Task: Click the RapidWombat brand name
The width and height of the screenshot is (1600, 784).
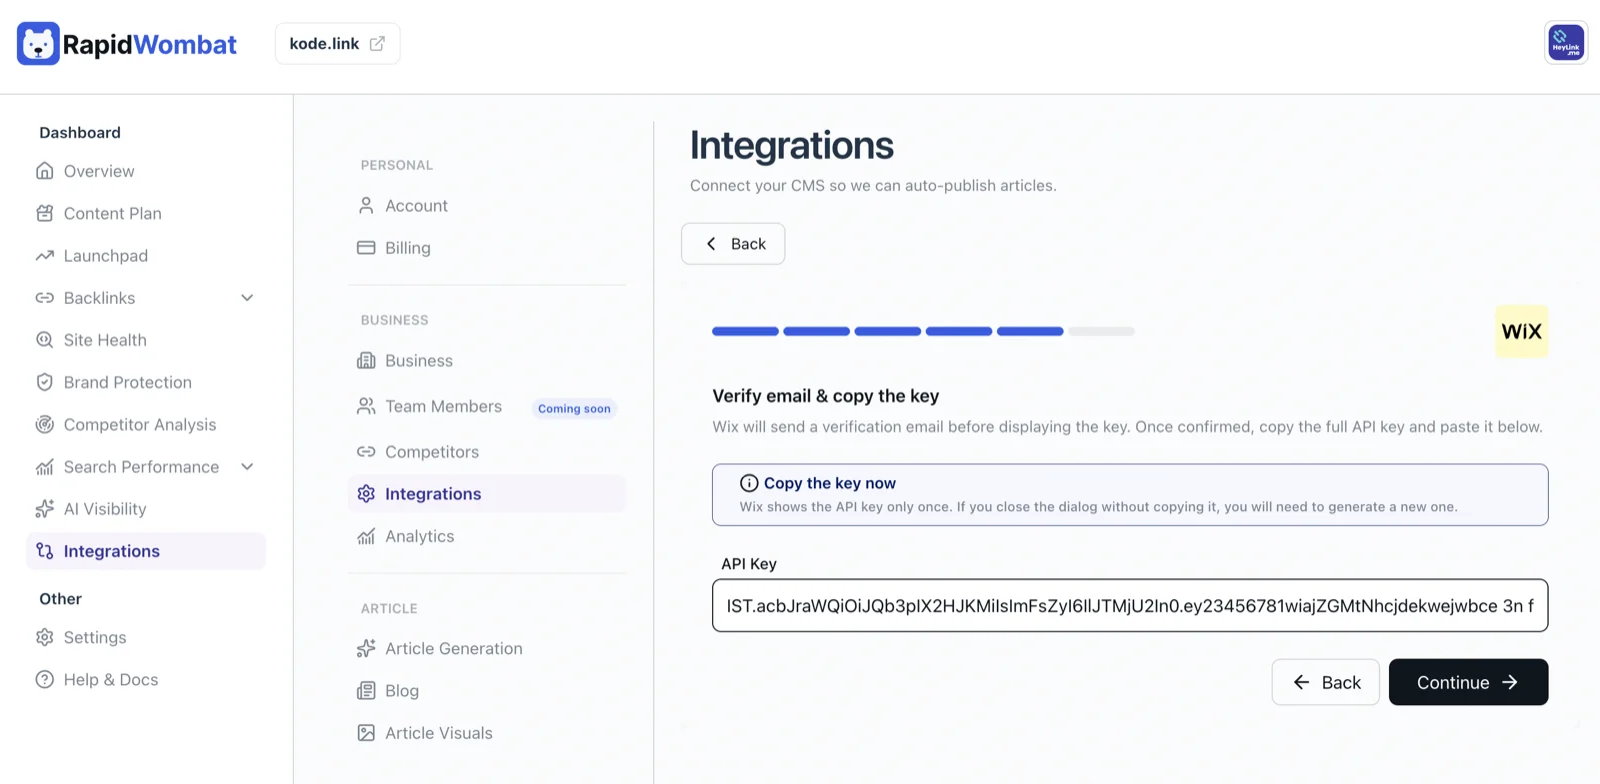Action: click(x=150, y=45)
